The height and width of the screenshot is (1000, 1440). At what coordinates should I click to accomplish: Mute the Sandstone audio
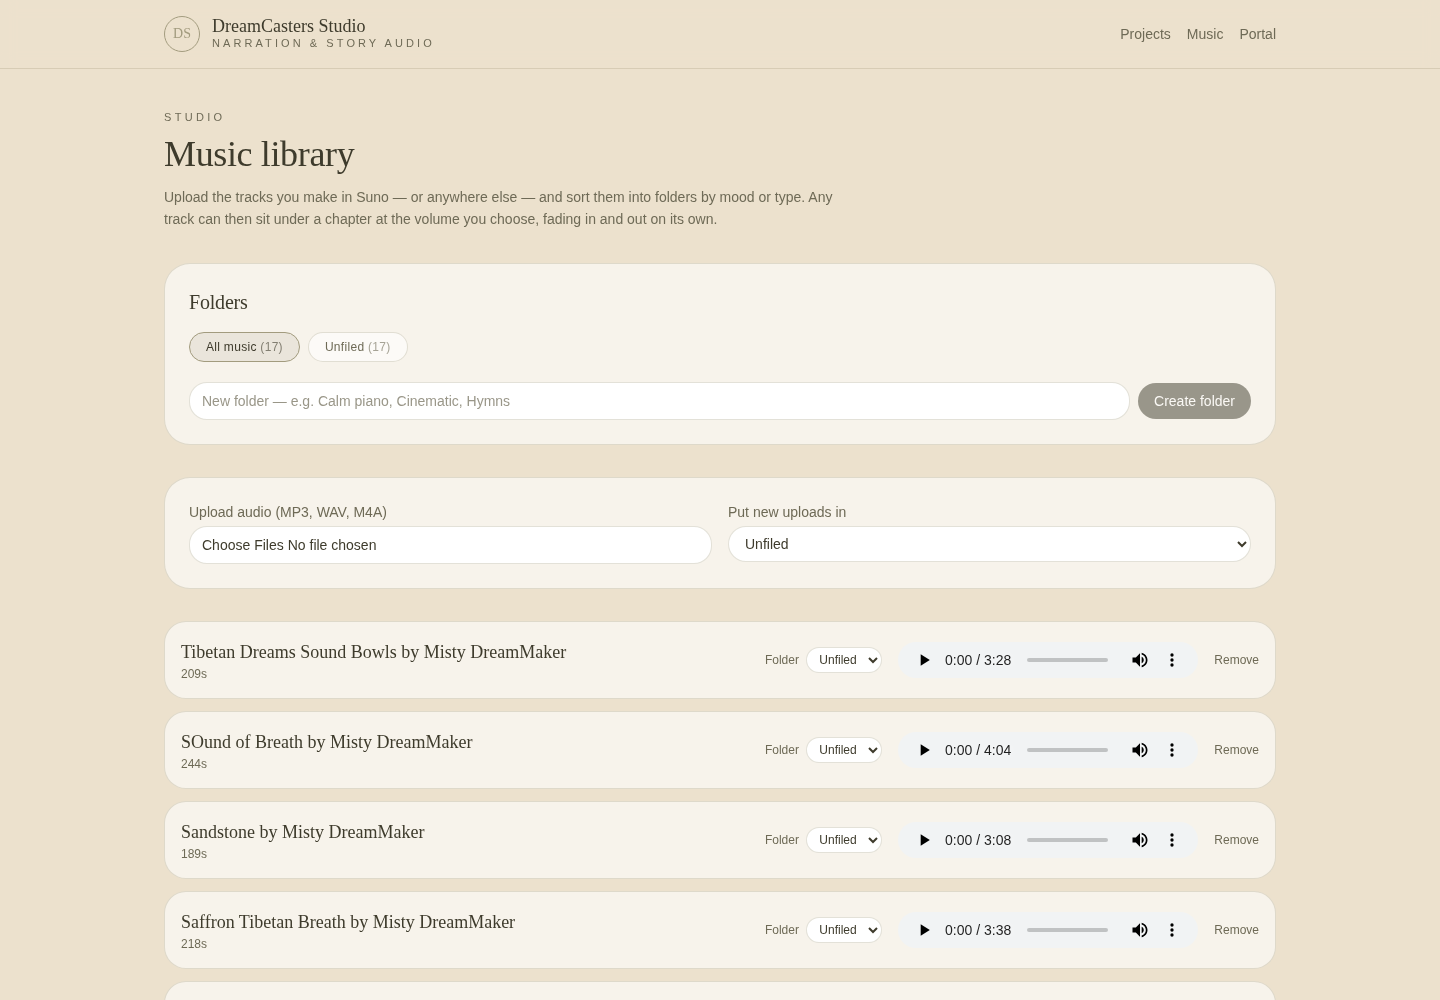click(1140, 840)
